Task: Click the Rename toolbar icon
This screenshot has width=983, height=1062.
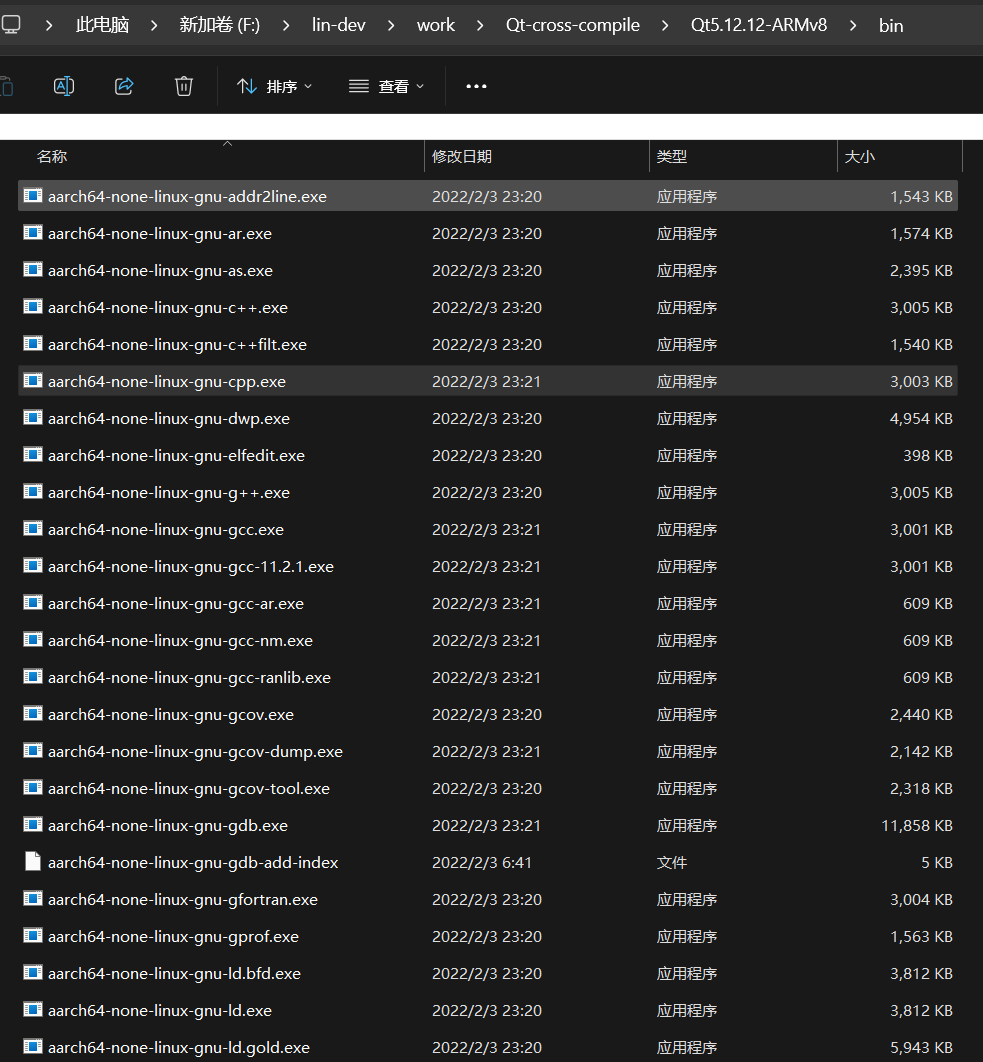Action: tap(64, 86)
